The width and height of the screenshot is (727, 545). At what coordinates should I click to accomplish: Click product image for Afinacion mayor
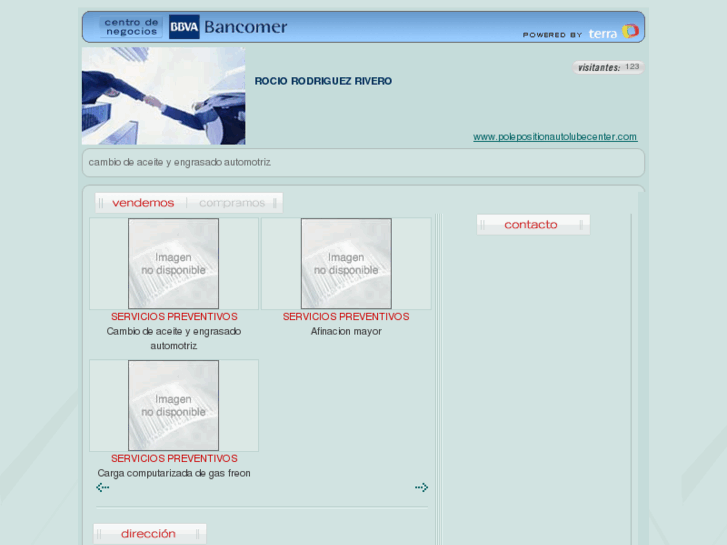point(346,263)
